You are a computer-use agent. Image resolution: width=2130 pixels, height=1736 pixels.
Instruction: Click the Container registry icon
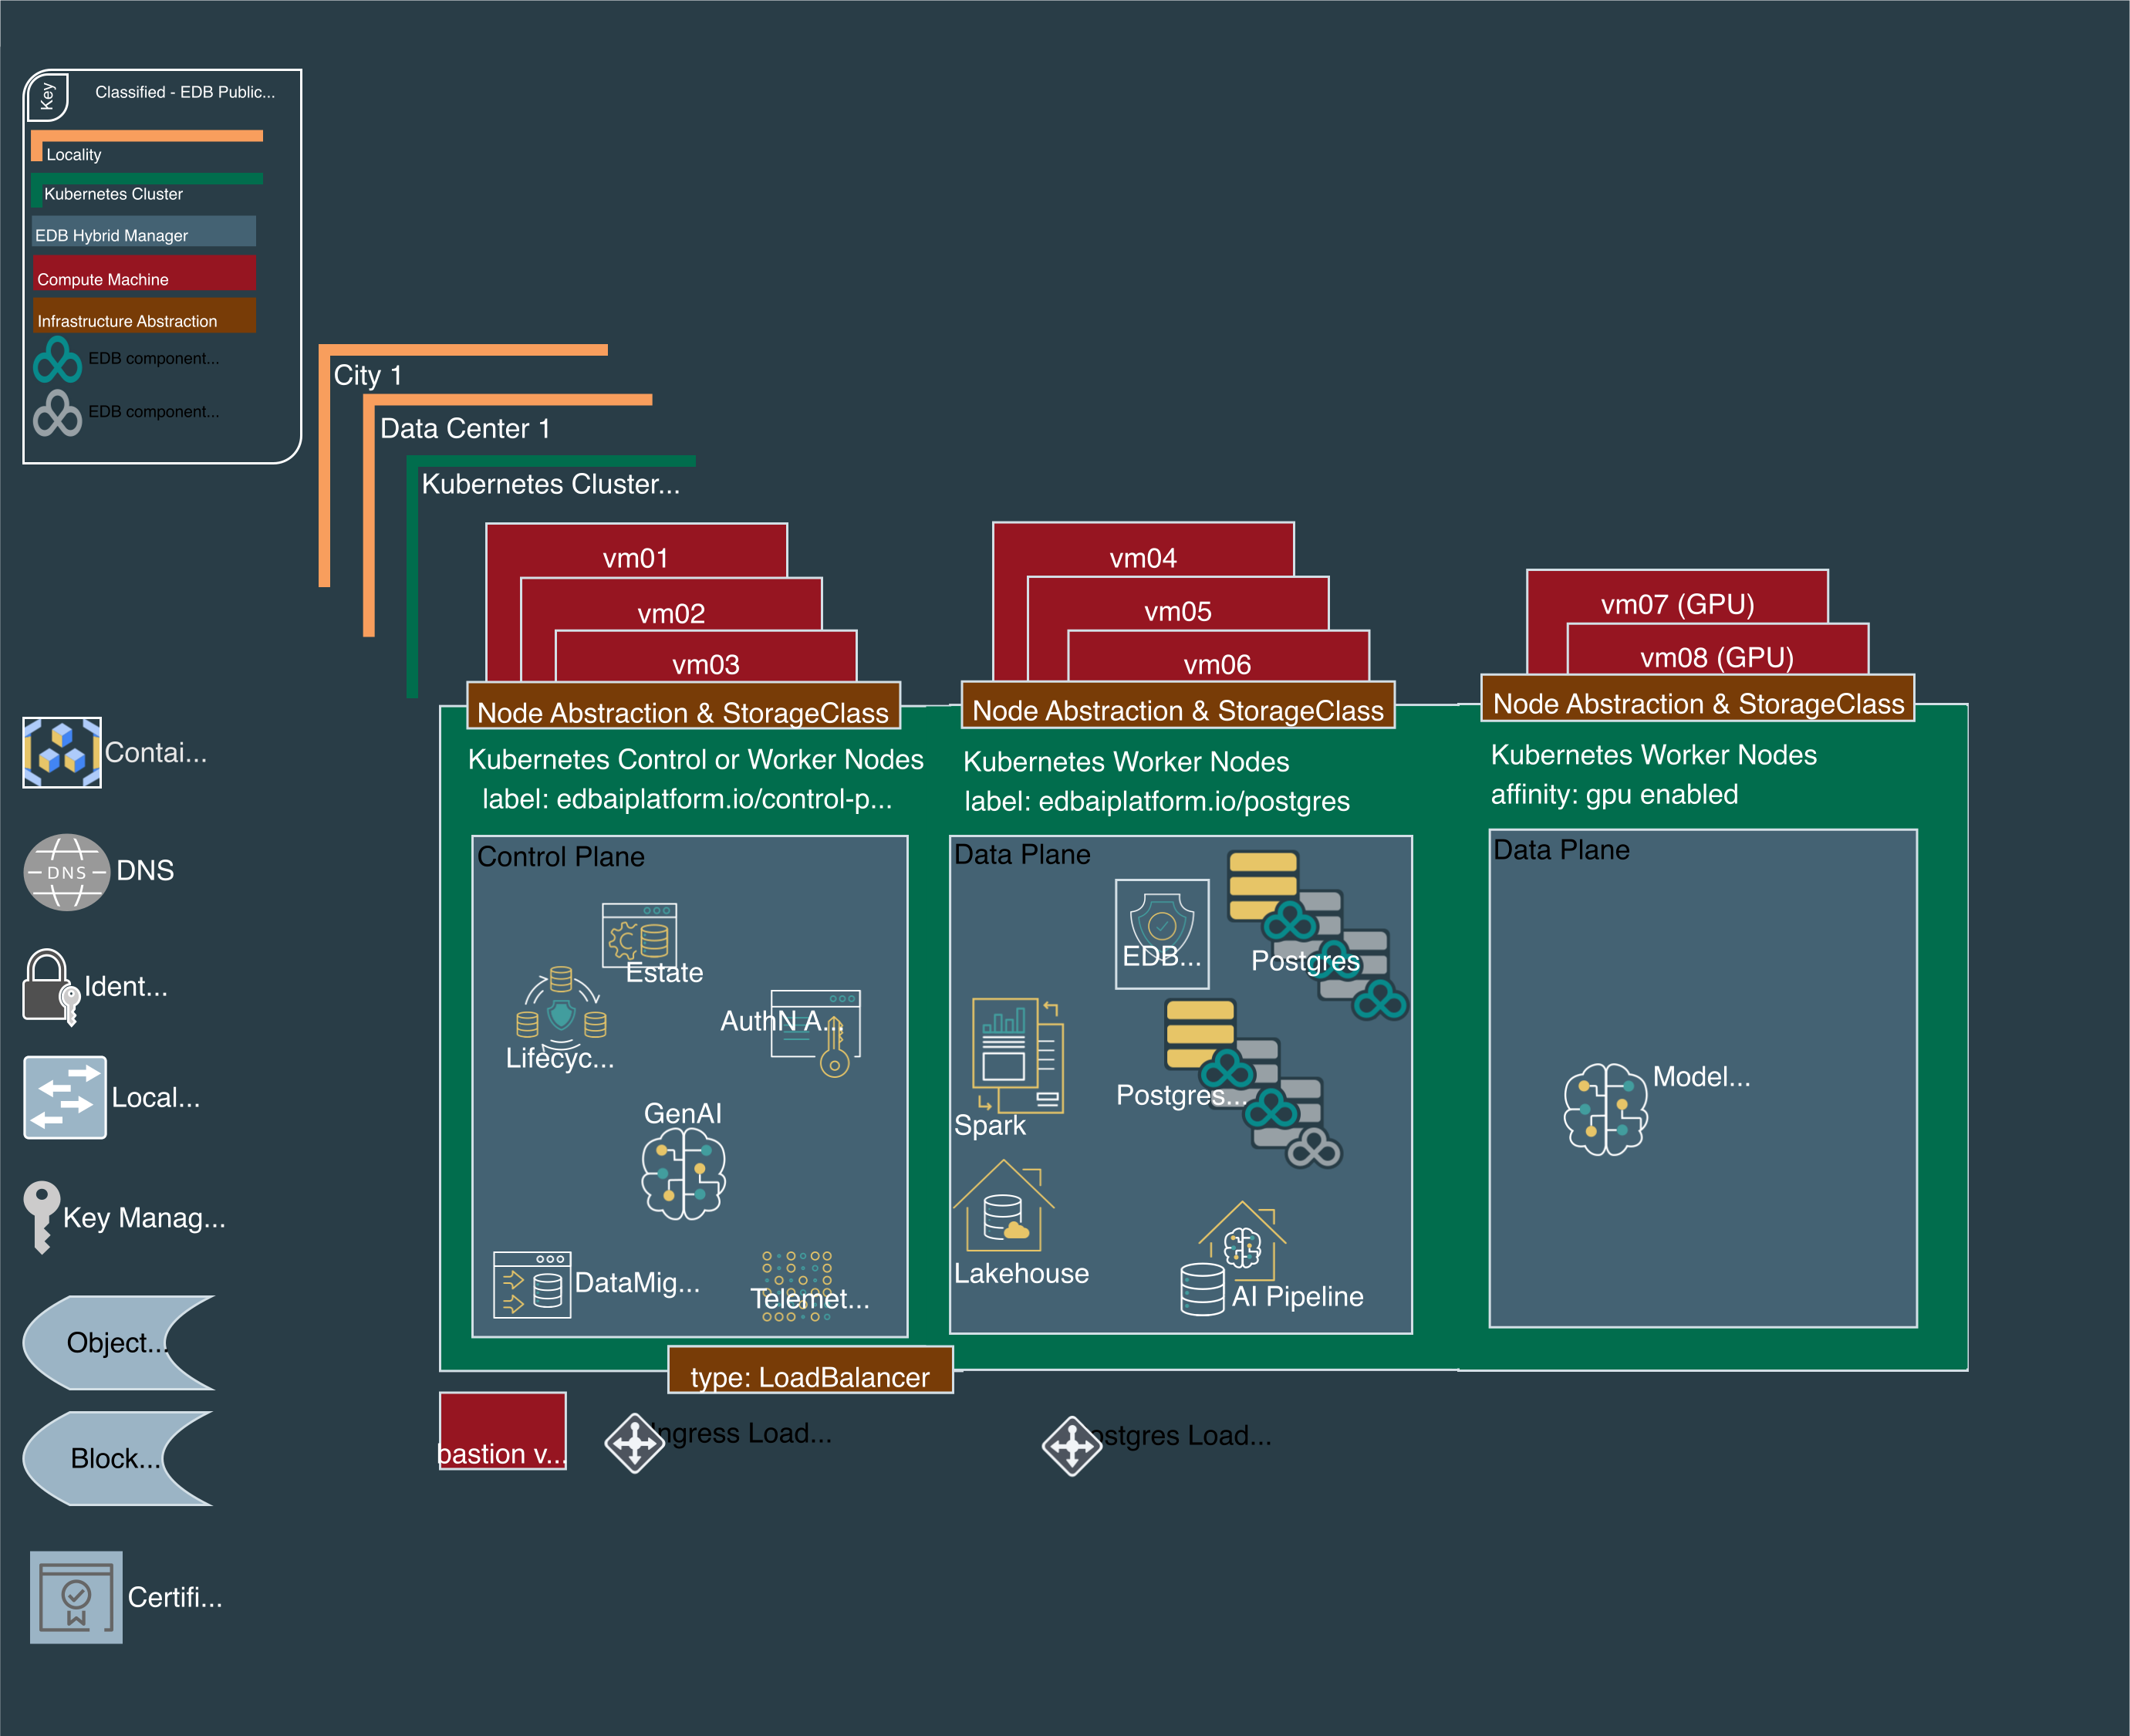pos(62,752)
